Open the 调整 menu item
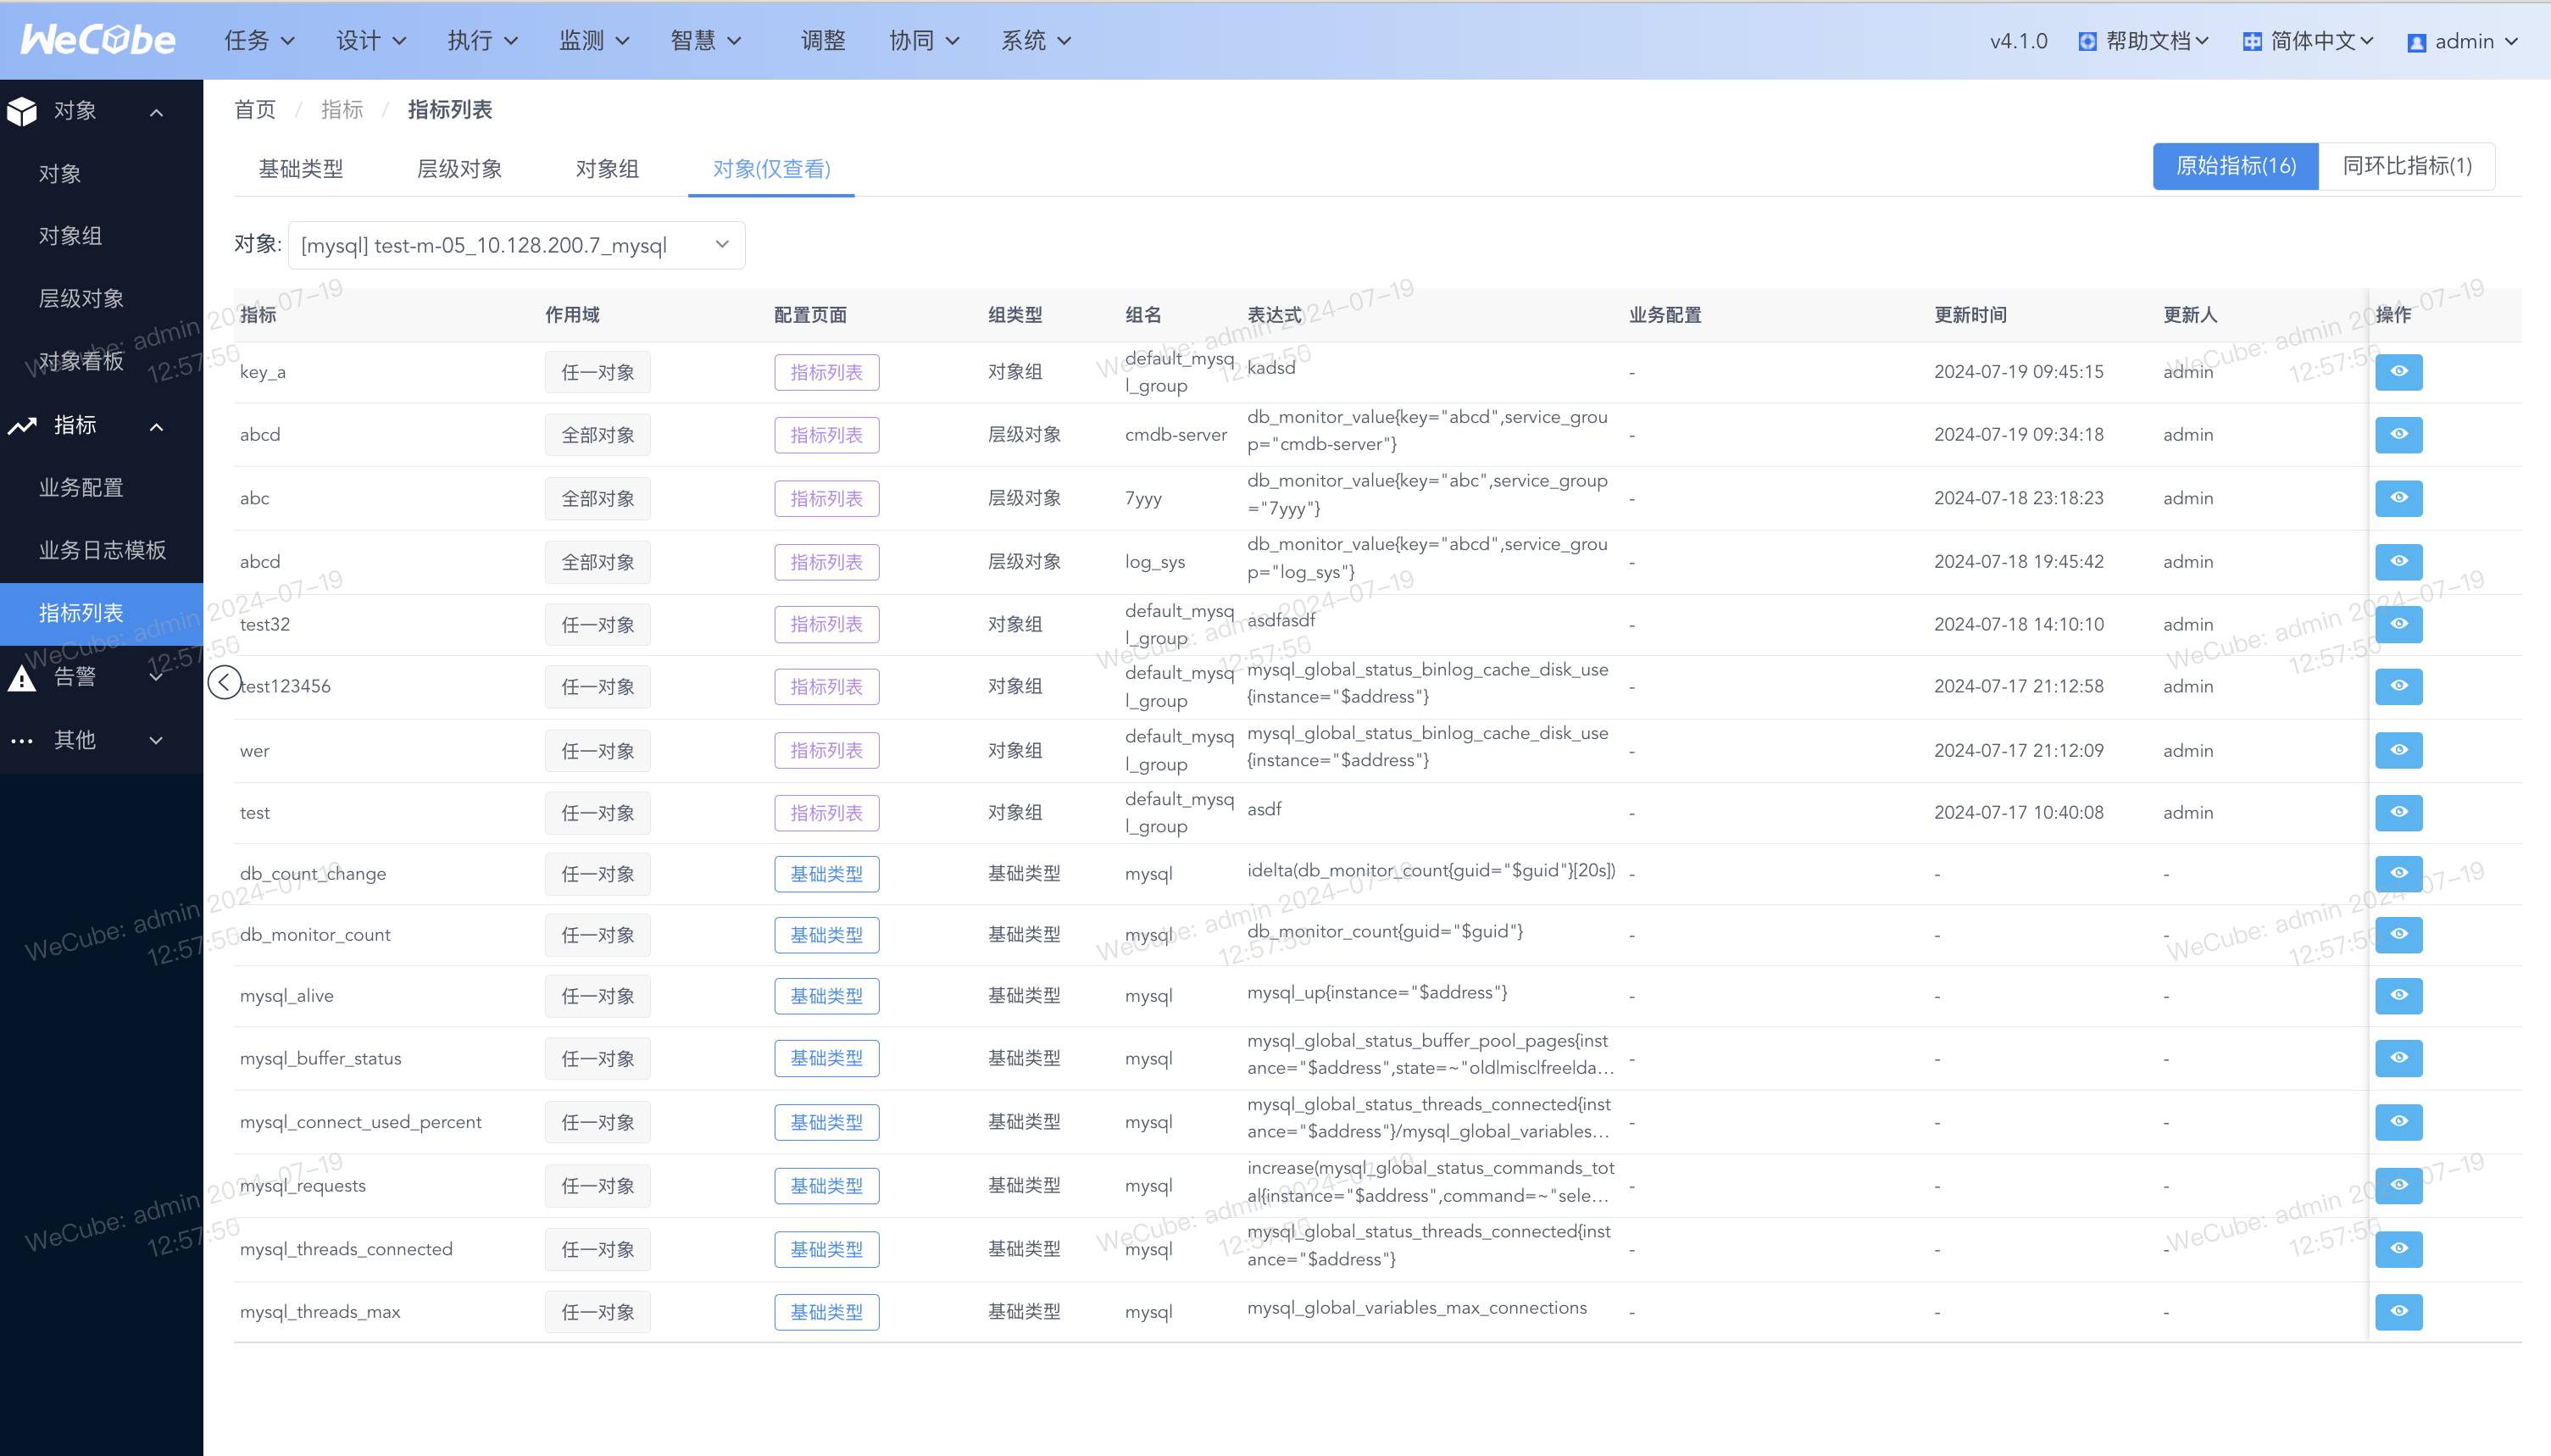The image size is (2551, 1456). pos(823,41)
